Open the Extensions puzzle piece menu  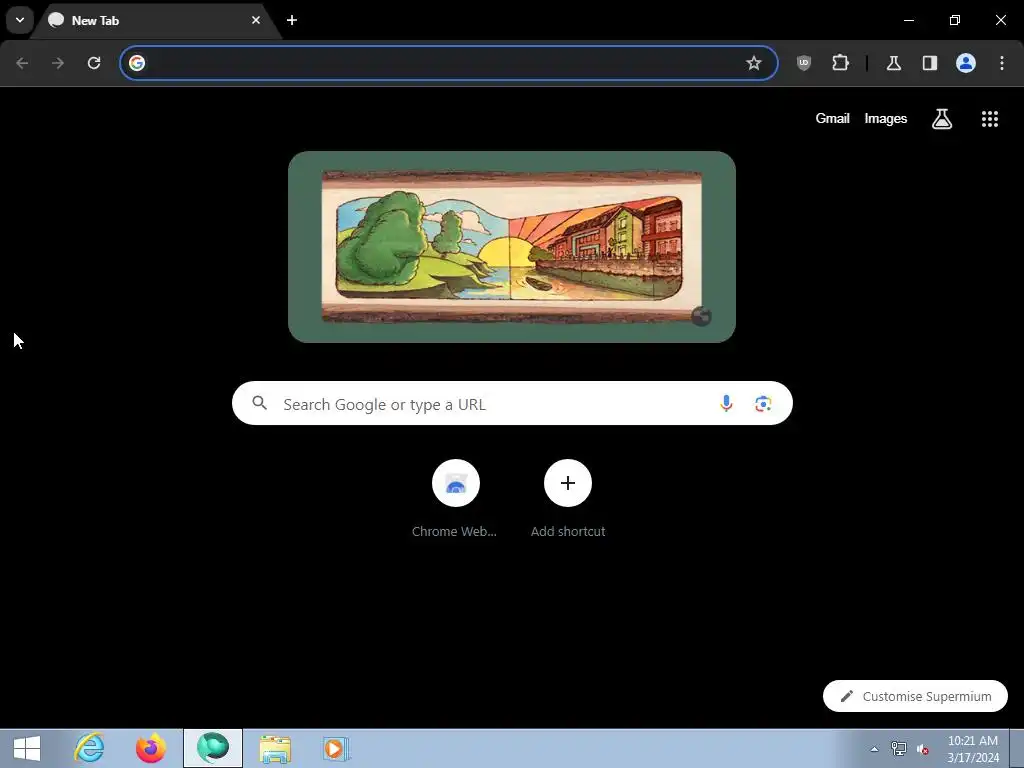pos(840,63)
